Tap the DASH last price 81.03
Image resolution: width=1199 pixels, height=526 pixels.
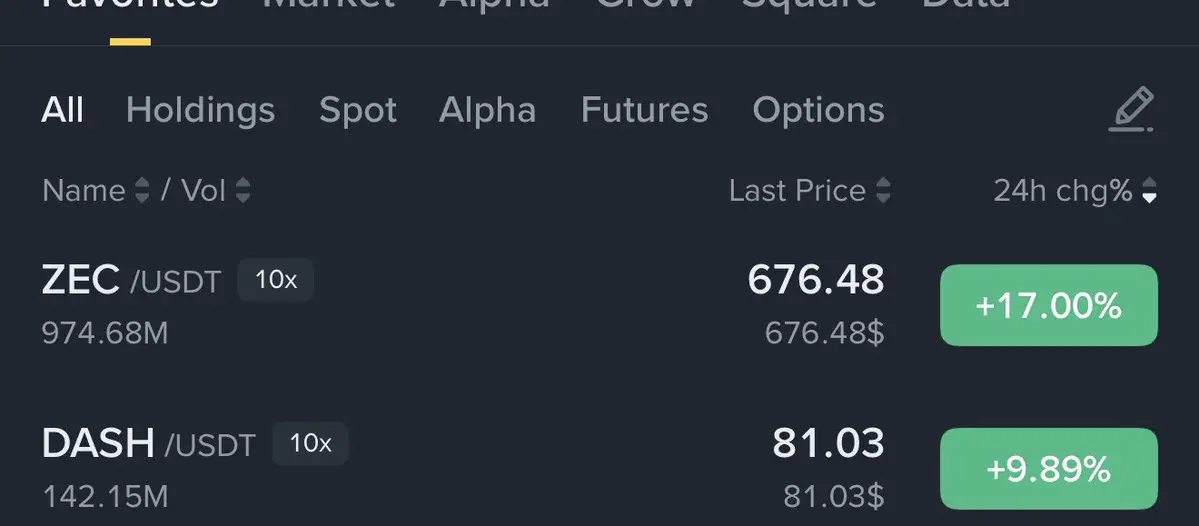click(x=827, y=443)
